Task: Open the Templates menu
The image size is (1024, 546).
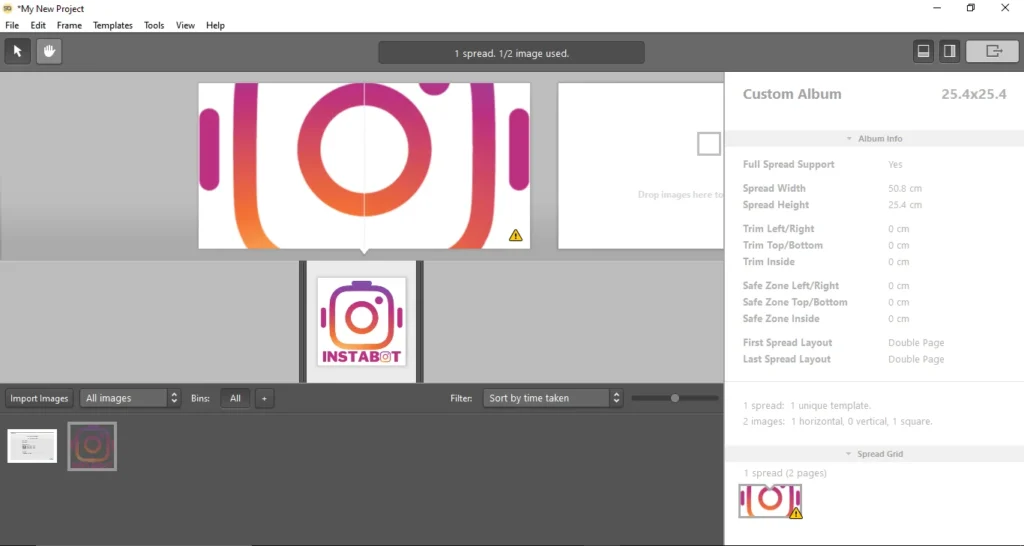Action: 112,25
